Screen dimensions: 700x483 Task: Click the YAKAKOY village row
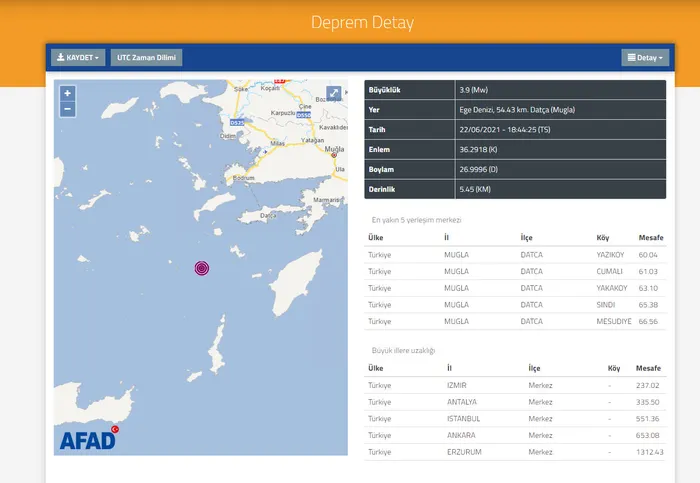pyautogui.click(x=515, y=288)
